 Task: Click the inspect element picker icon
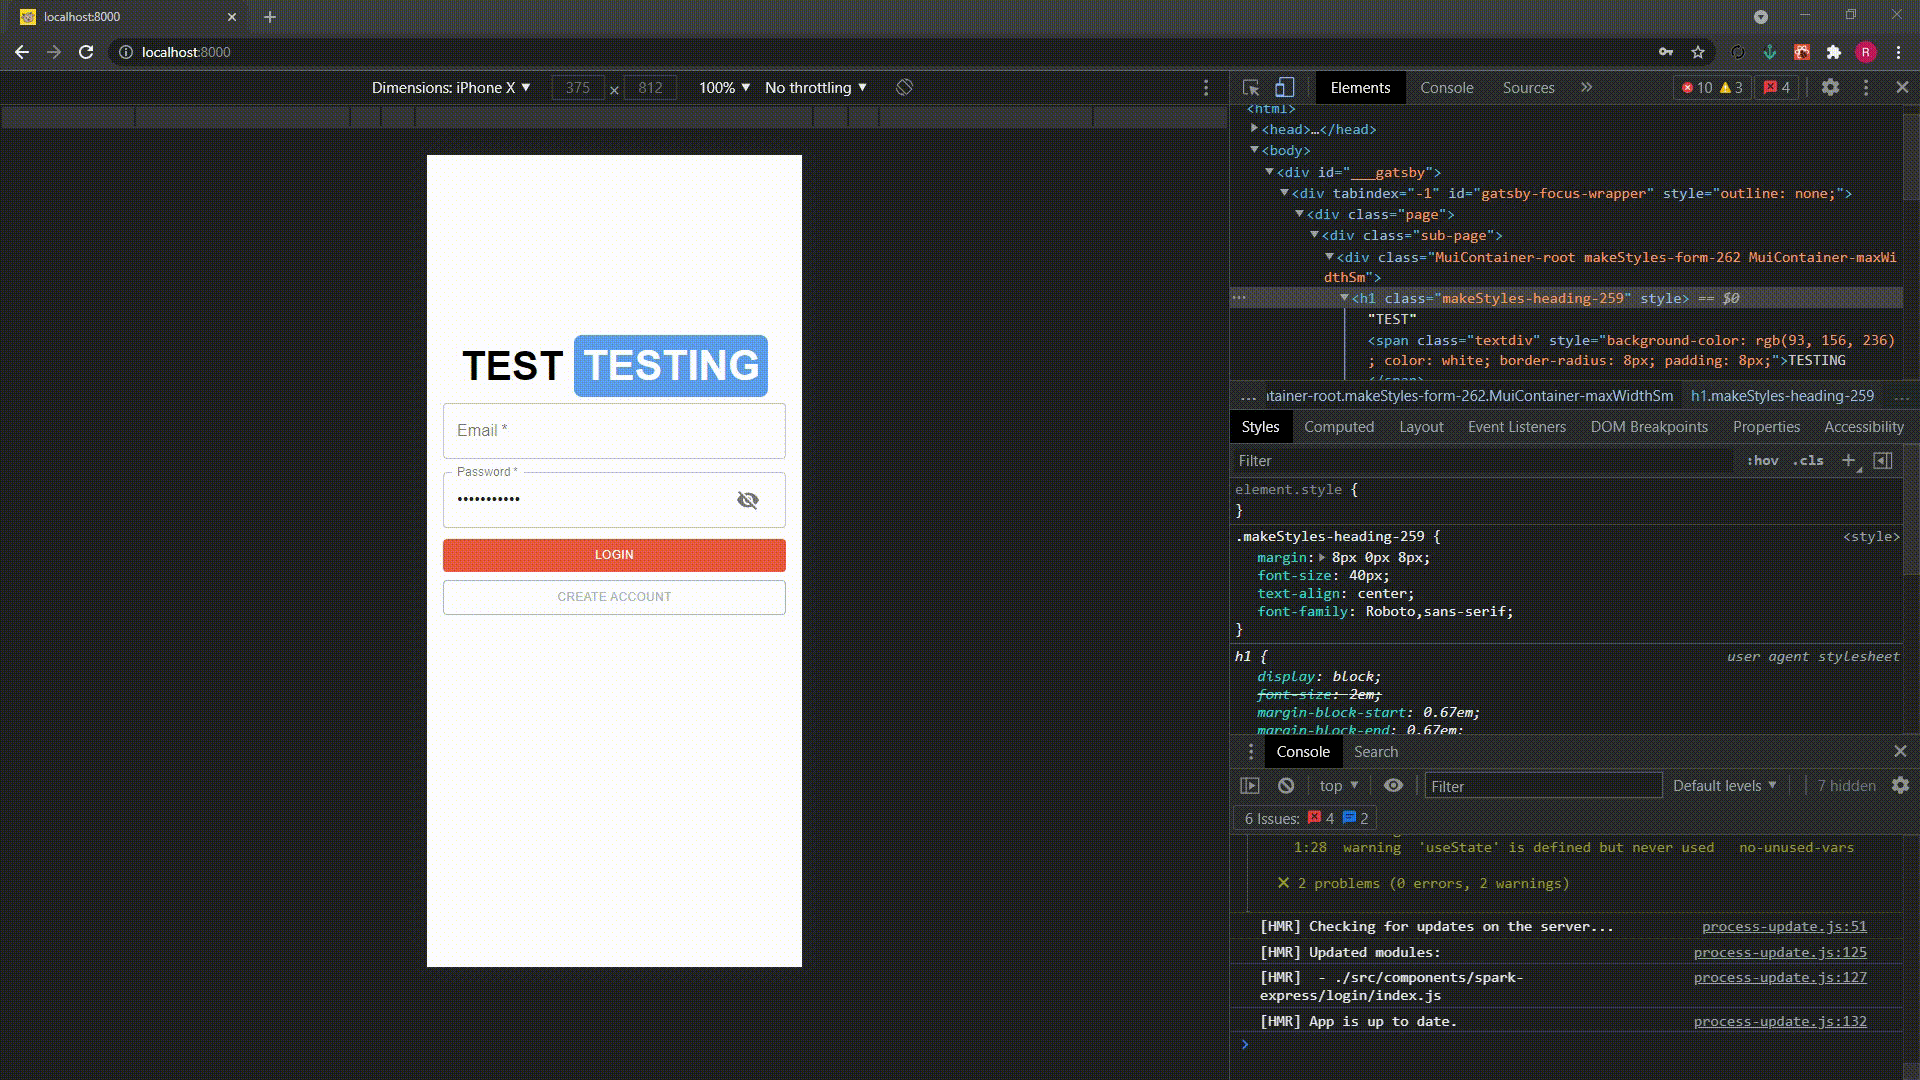pyautogui.click(x=1251, y=88)
